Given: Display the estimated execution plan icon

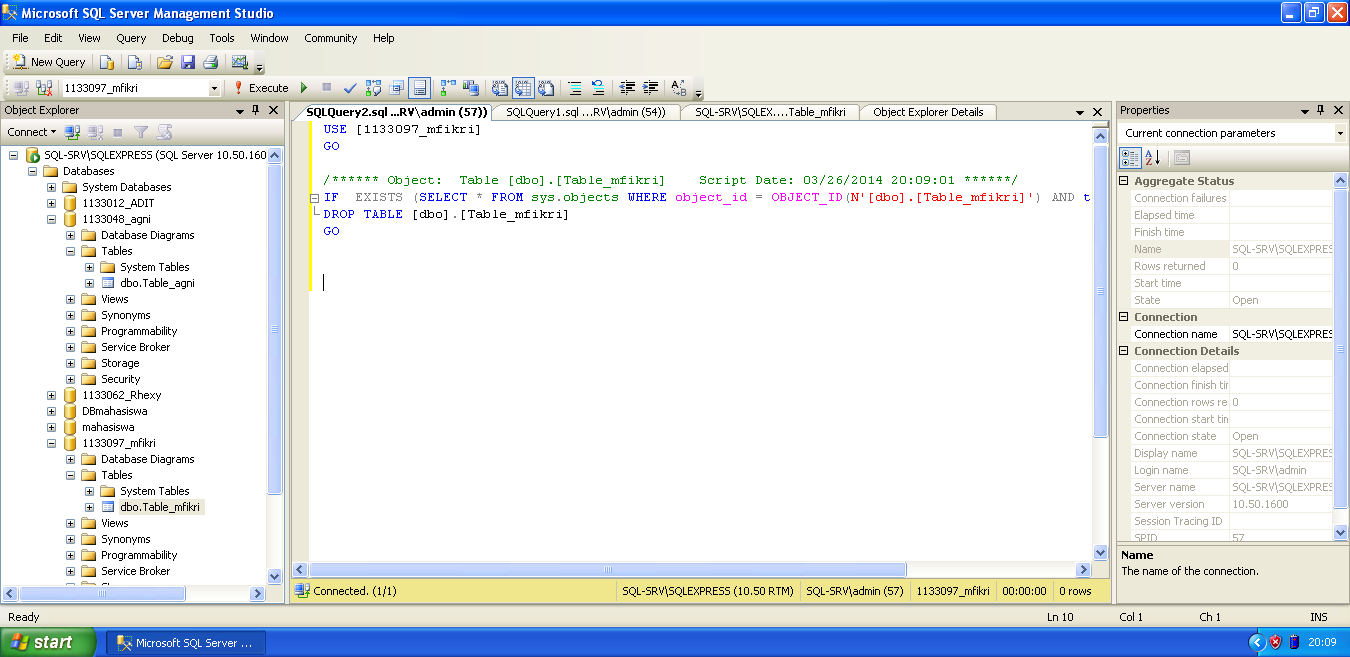Looking at the screenshot, I should point(373,88).
